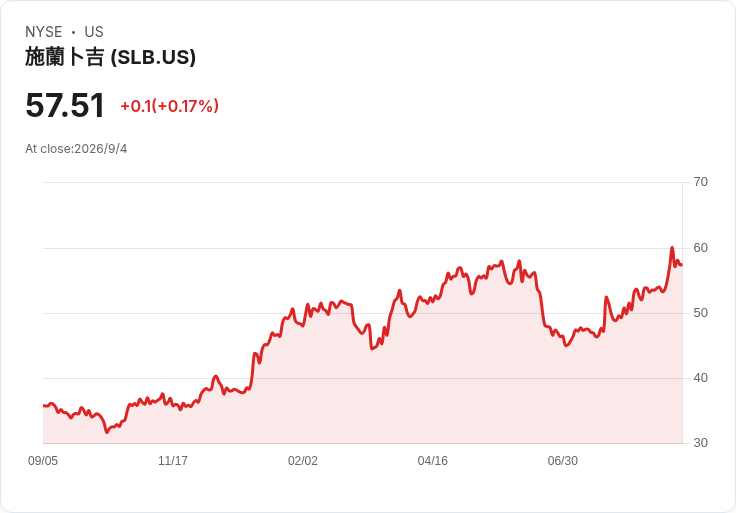Image resolution: width=736 pixels, height=513 pixels.
Task: Click the At close 2026/9/4 timestamp
Action: 76,149
